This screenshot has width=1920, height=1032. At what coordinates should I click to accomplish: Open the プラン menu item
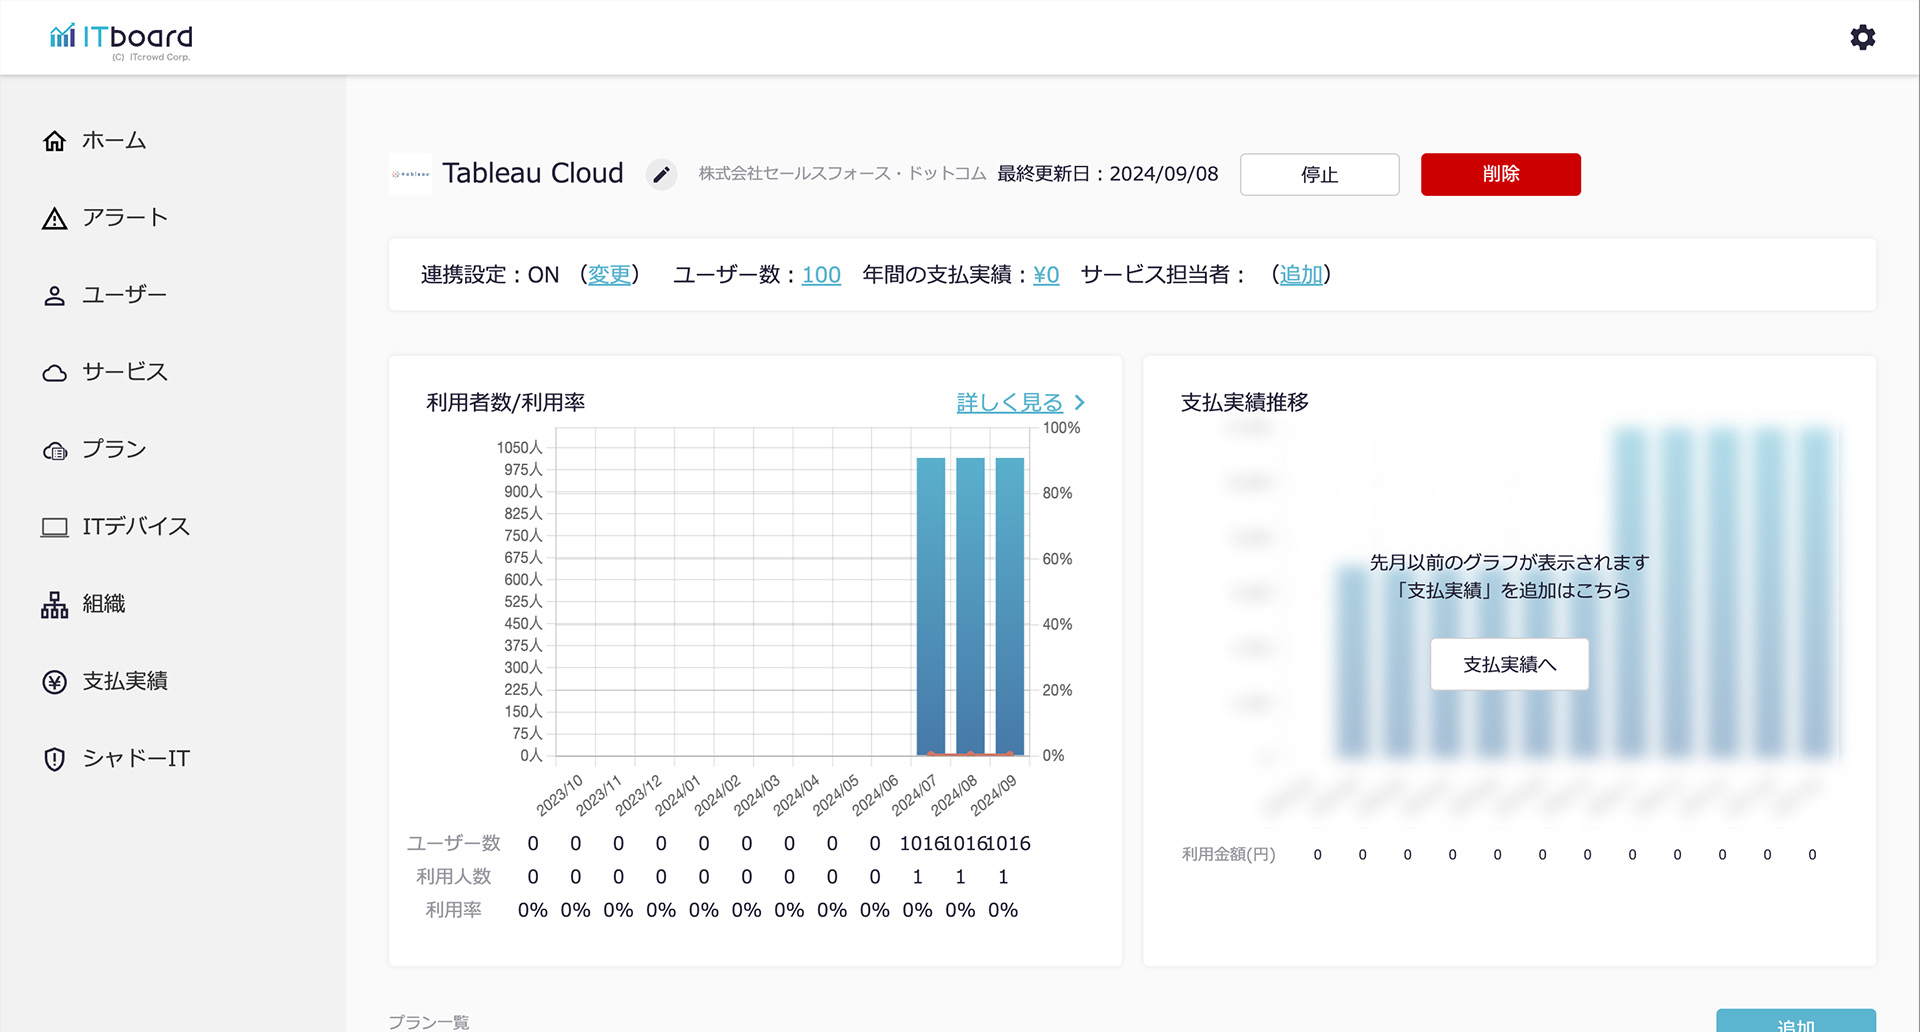tap(114, 450)
